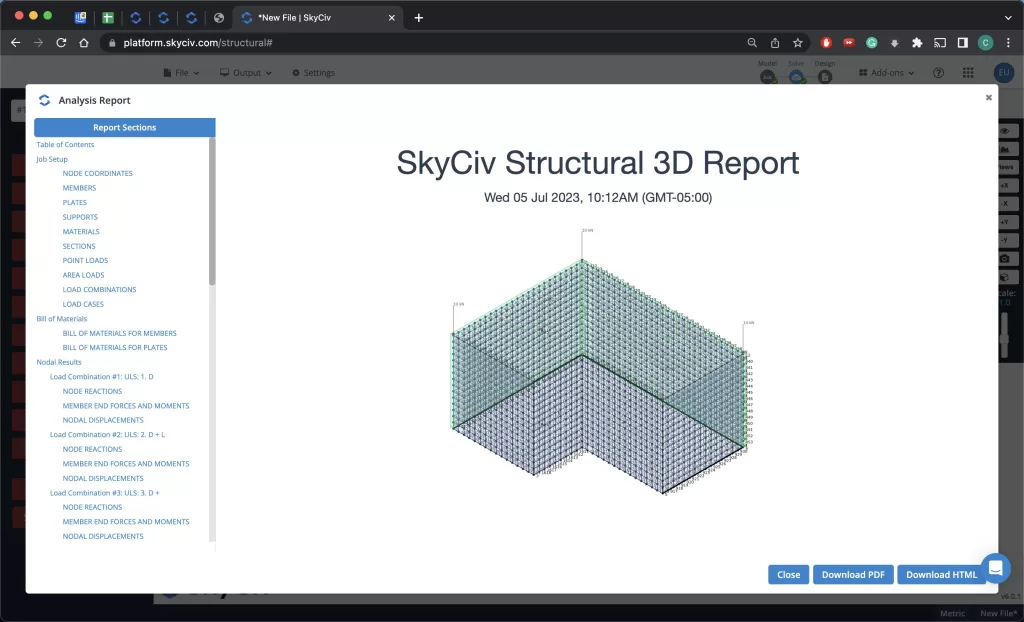The width and height of the screenshot is (1024, 622).
Task: Click the zoom magnifier icon in address bar
Action: 752,42
